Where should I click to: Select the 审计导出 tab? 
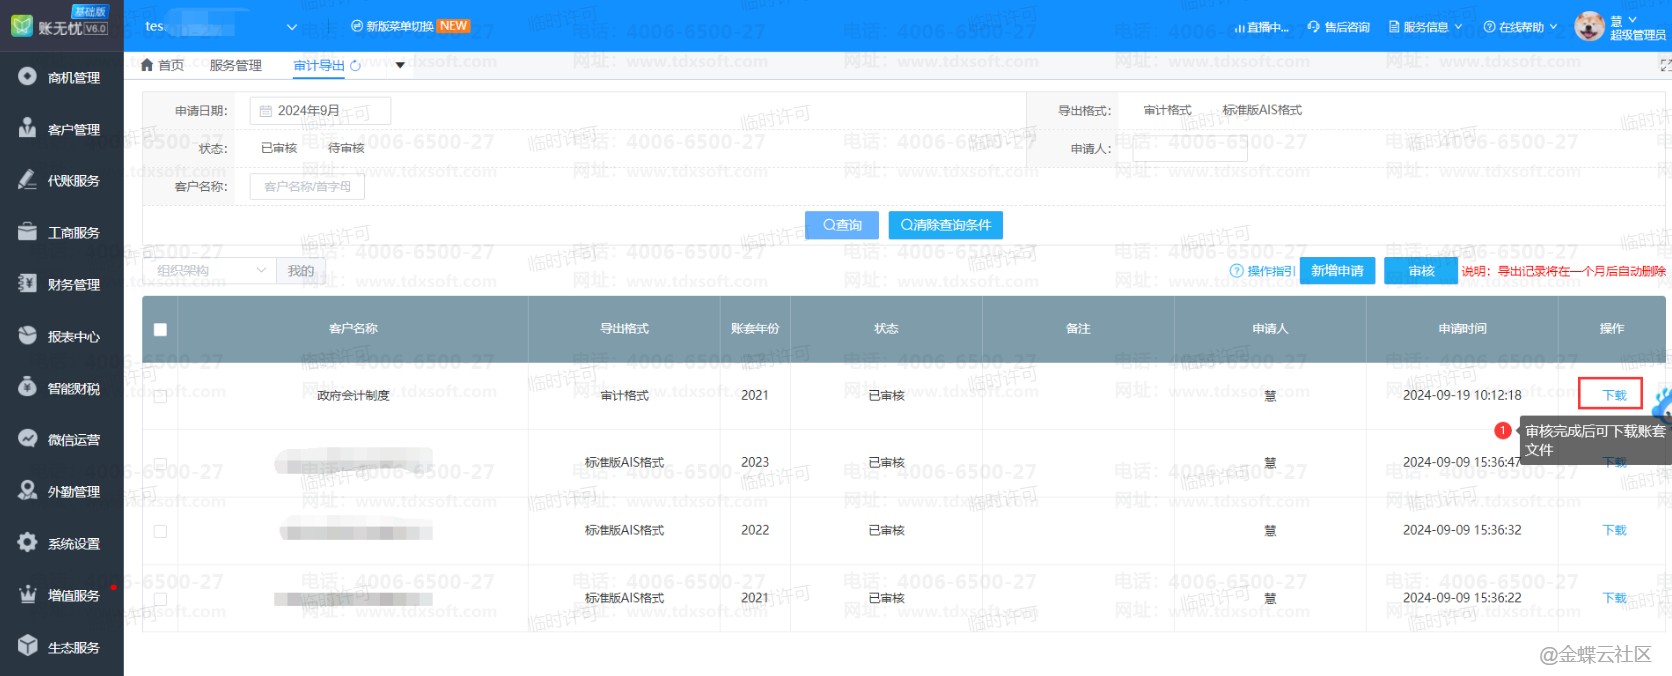[x=318, y=65]
